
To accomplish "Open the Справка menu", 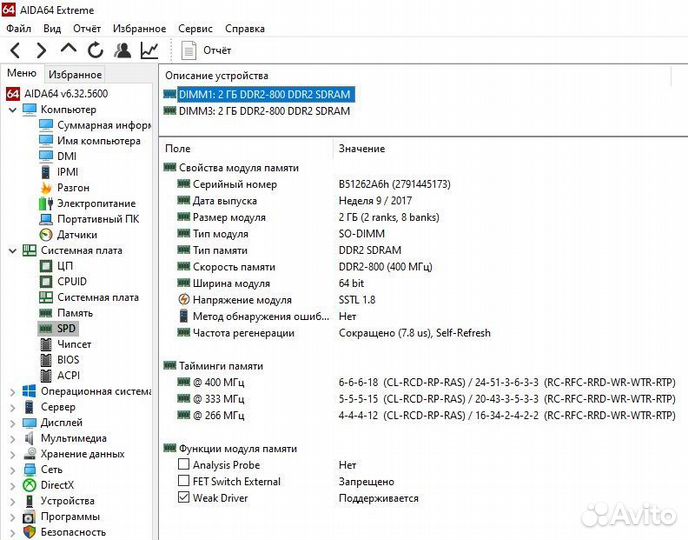I will pos(245,29).
